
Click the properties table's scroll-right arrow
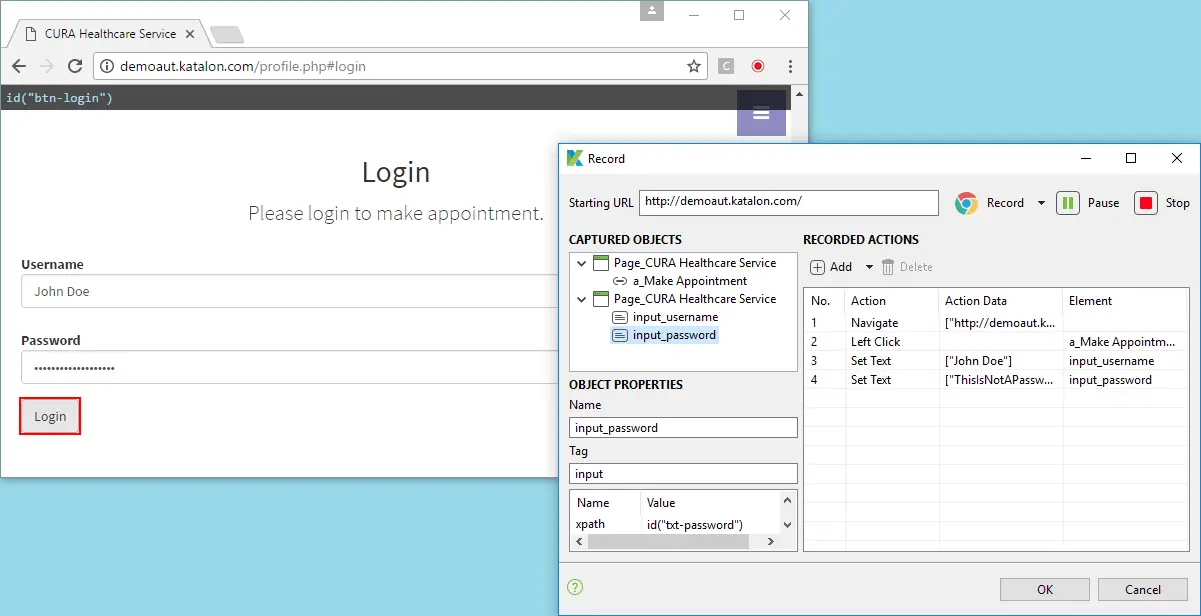771,541
